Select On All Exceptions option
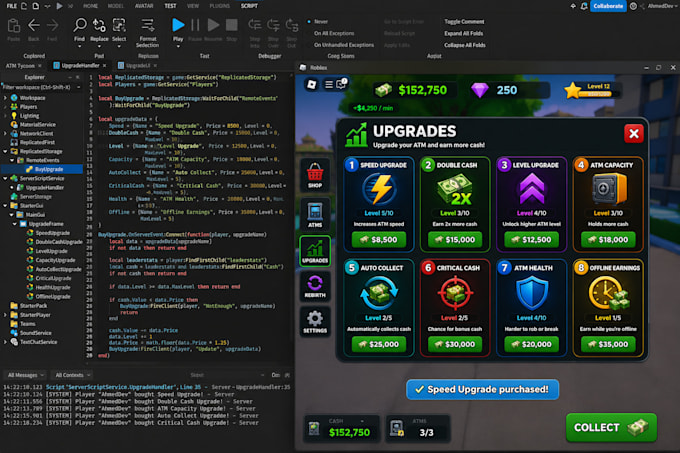Screen dimensions: 680x453 [334, 33]
